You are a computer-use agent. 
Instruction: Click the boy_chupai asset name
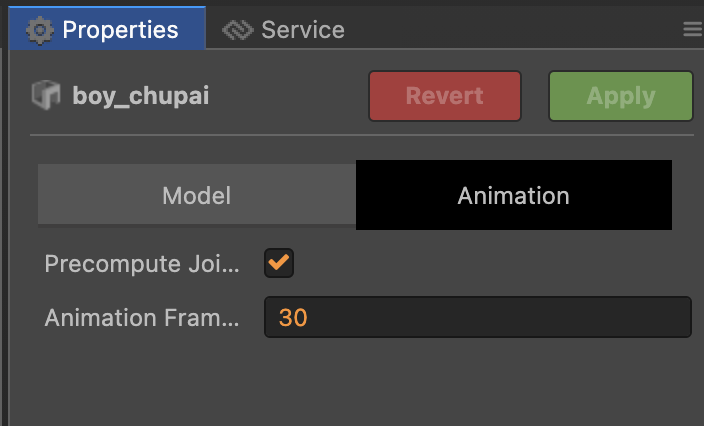[x=140, y=97]
